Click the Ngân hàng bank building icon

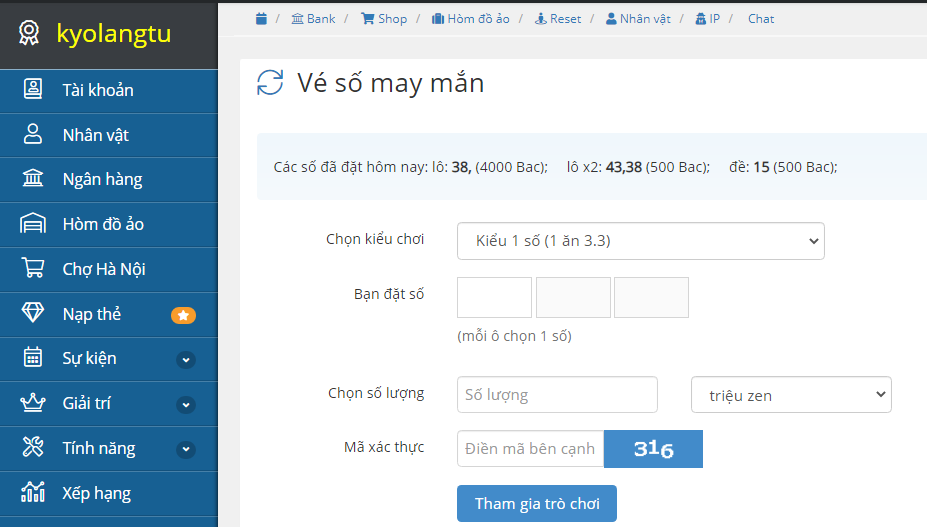pyautogui.click(x=33, y=179)
